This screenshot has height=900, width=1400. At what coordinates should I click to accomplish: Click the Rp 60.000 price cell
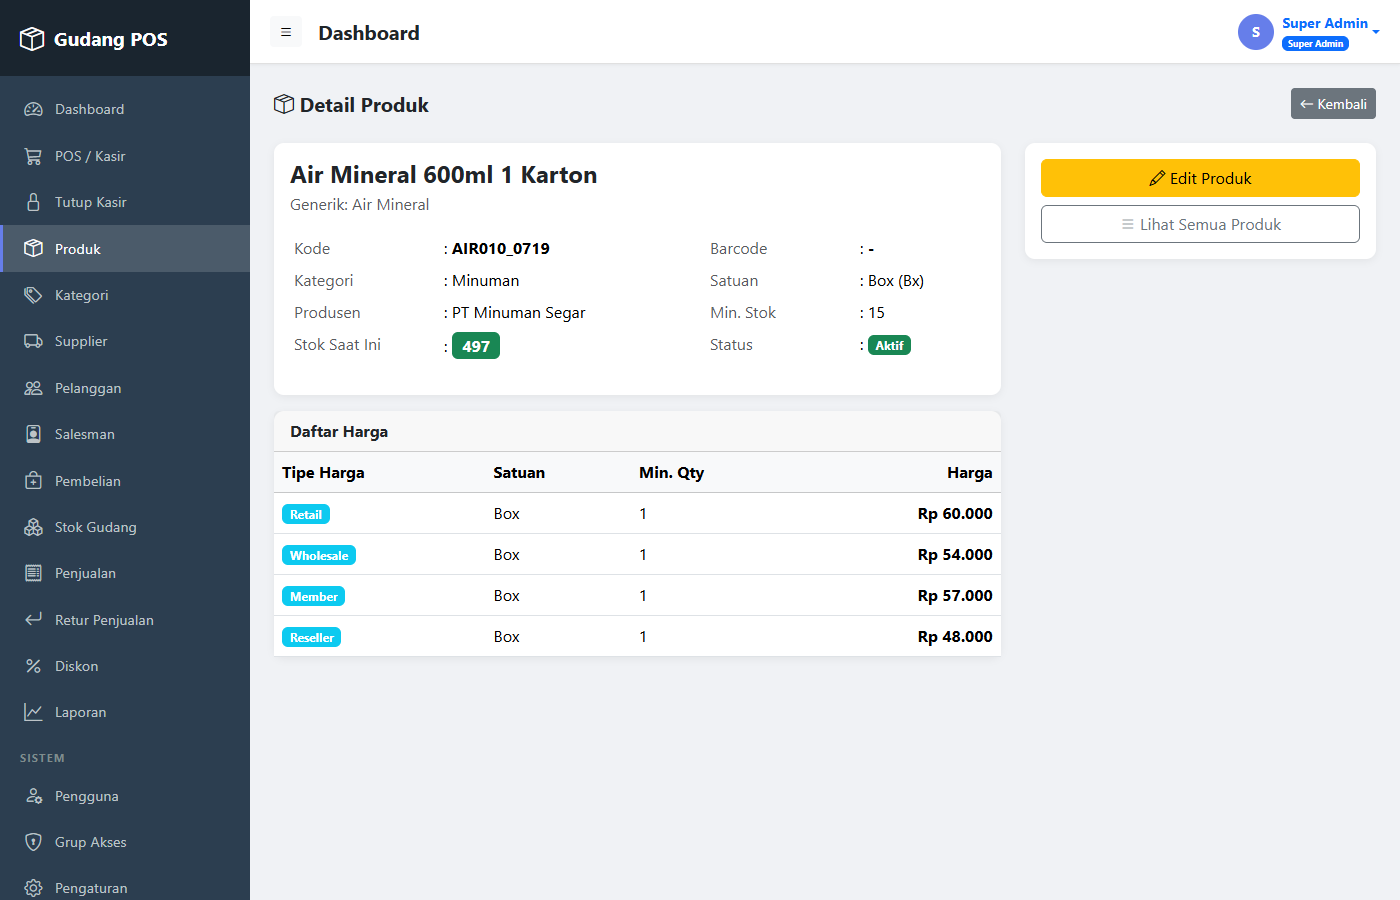tap(955, 513)
